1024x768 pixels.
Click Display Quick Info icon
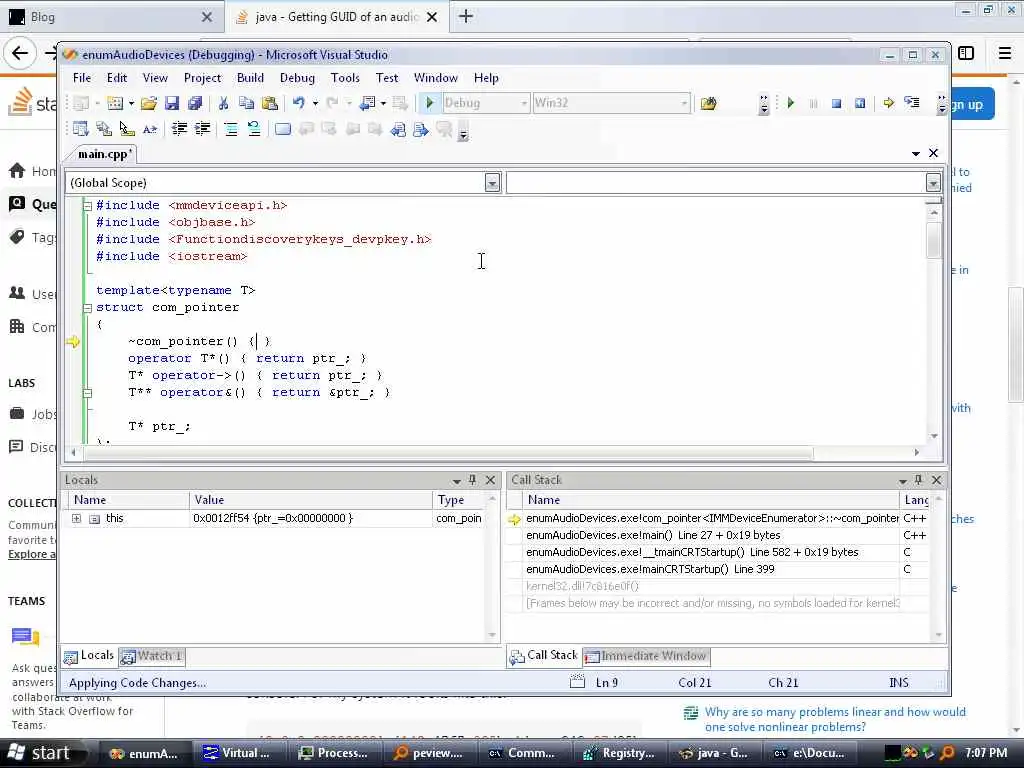click(x=127, y=129)
